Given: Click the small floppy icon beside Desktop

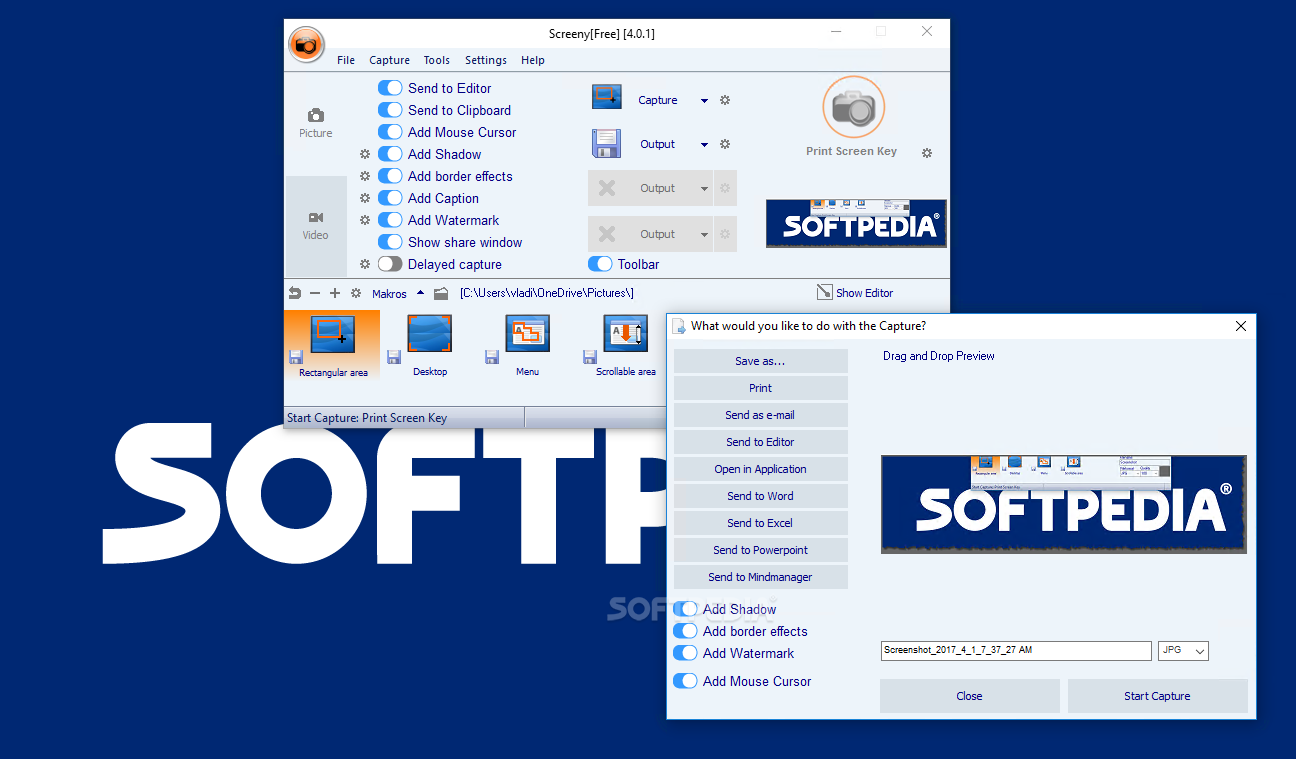Looking at the screenshot, I should pyautogui.click(x=394, y=357).
